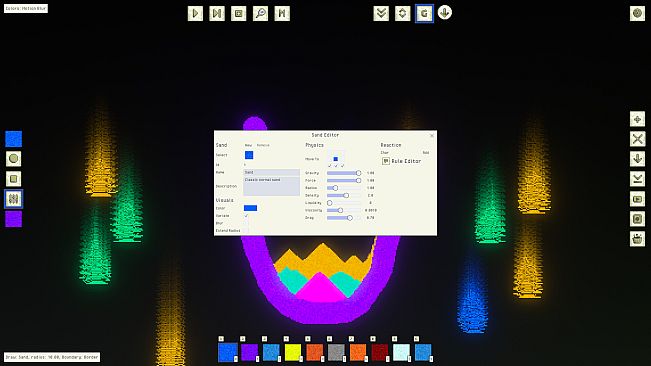The height and width of the screenshot is (366, 651).
Task: Adjust the Liquidity slider
Action: click(x=344, y=203)
